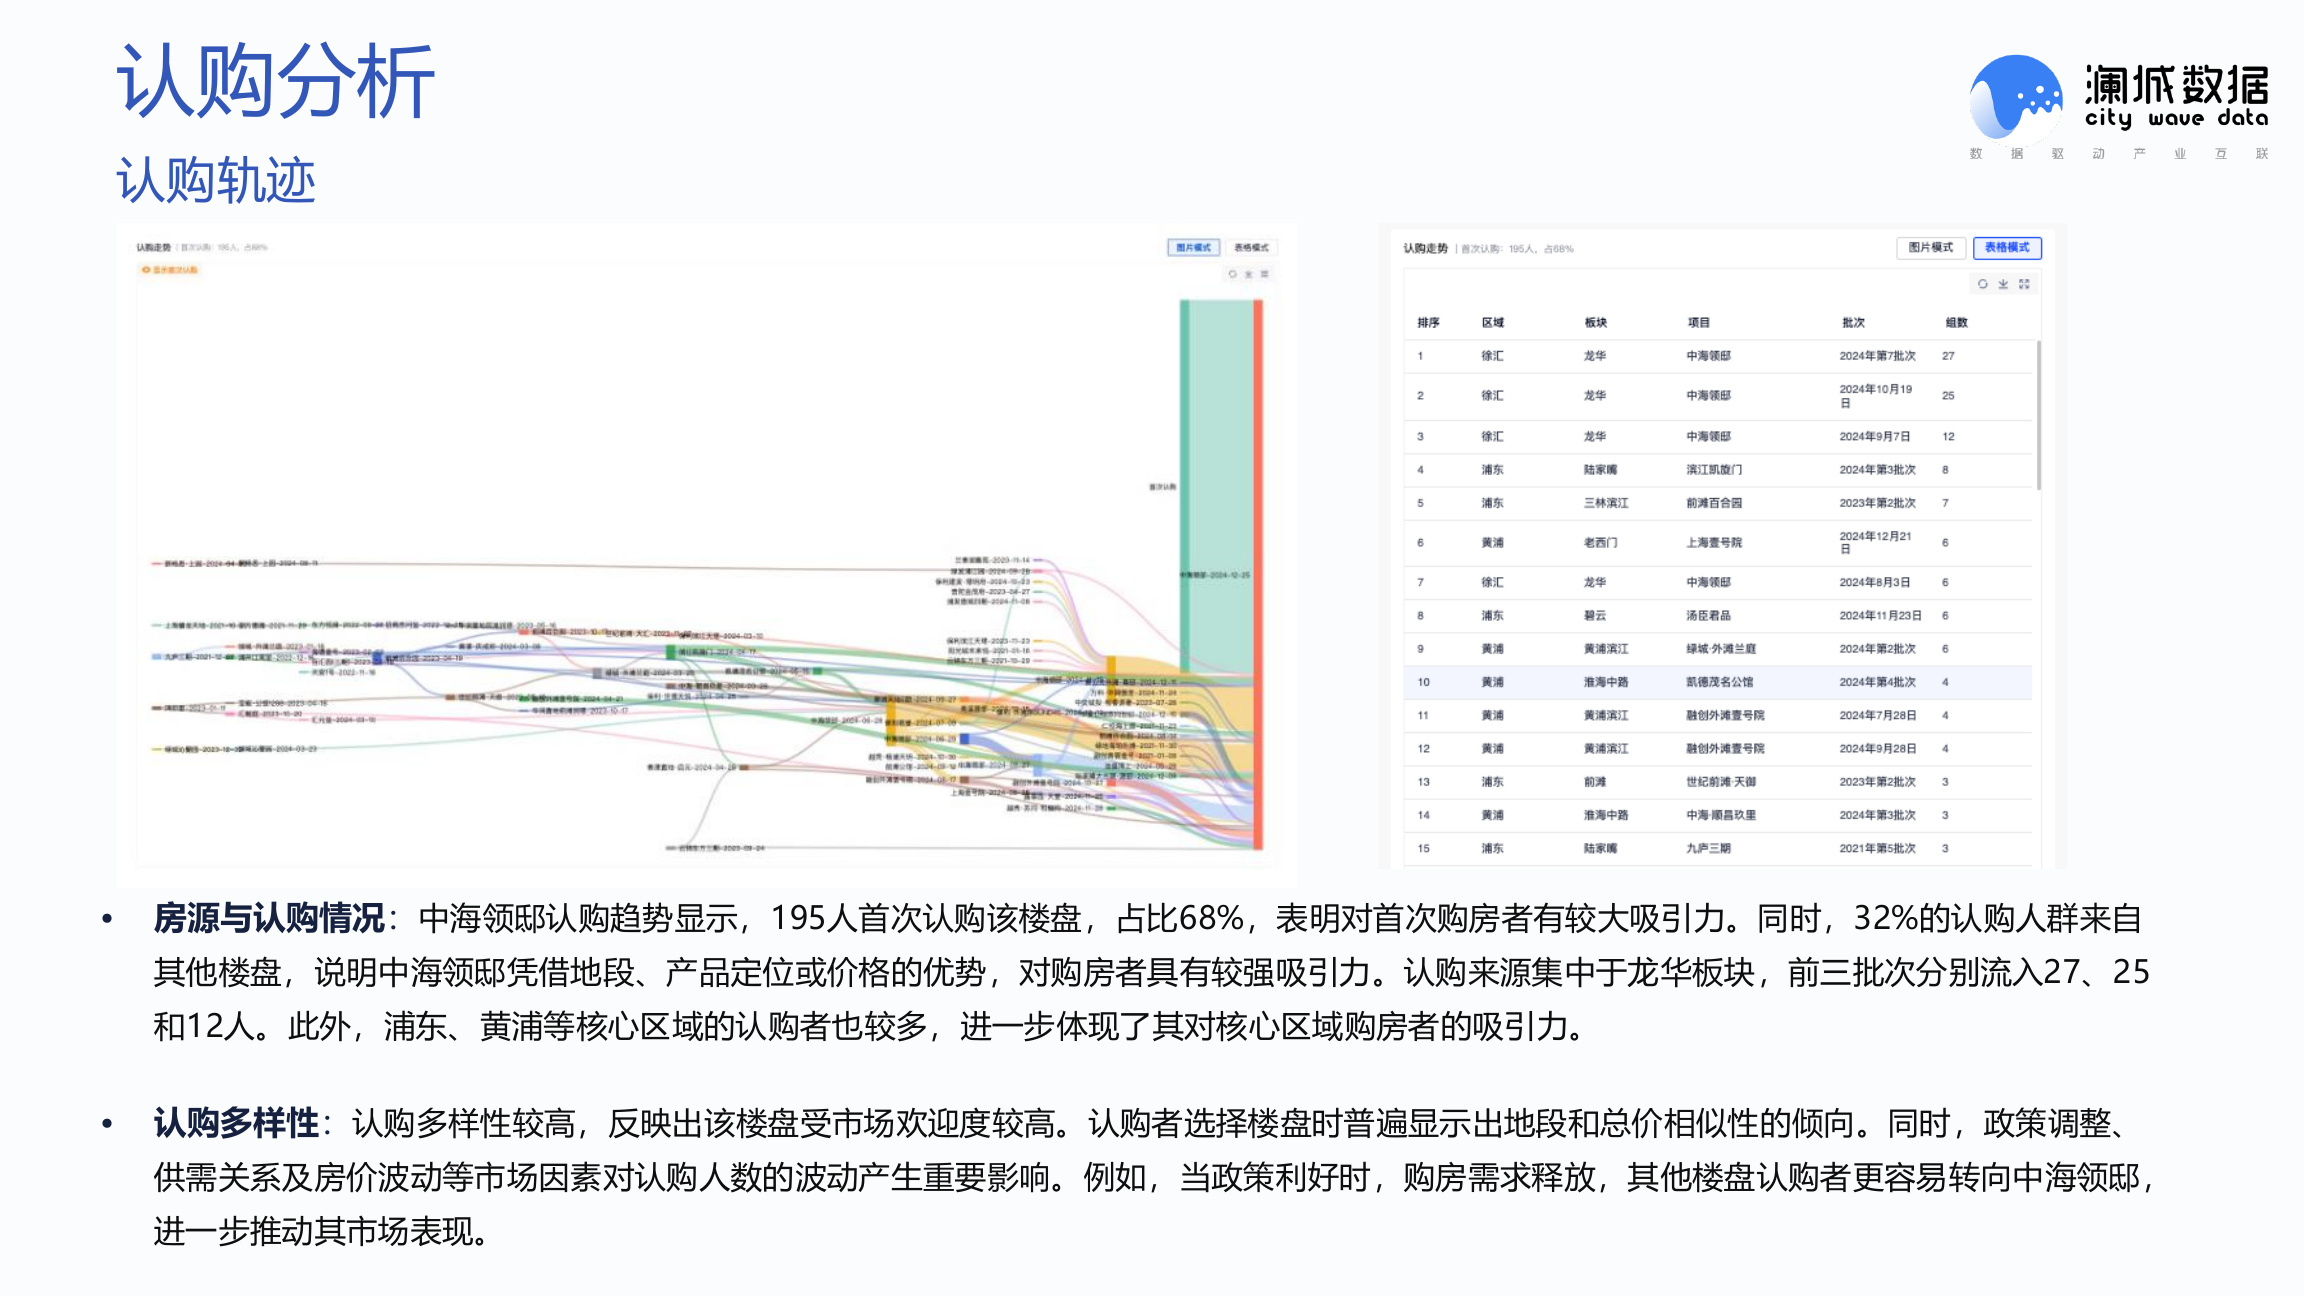Screen dimensions: 2304x1296
Task: Click the 首次认购 label in the chart
Action: pyautogui.click(x=1162, y=487)
